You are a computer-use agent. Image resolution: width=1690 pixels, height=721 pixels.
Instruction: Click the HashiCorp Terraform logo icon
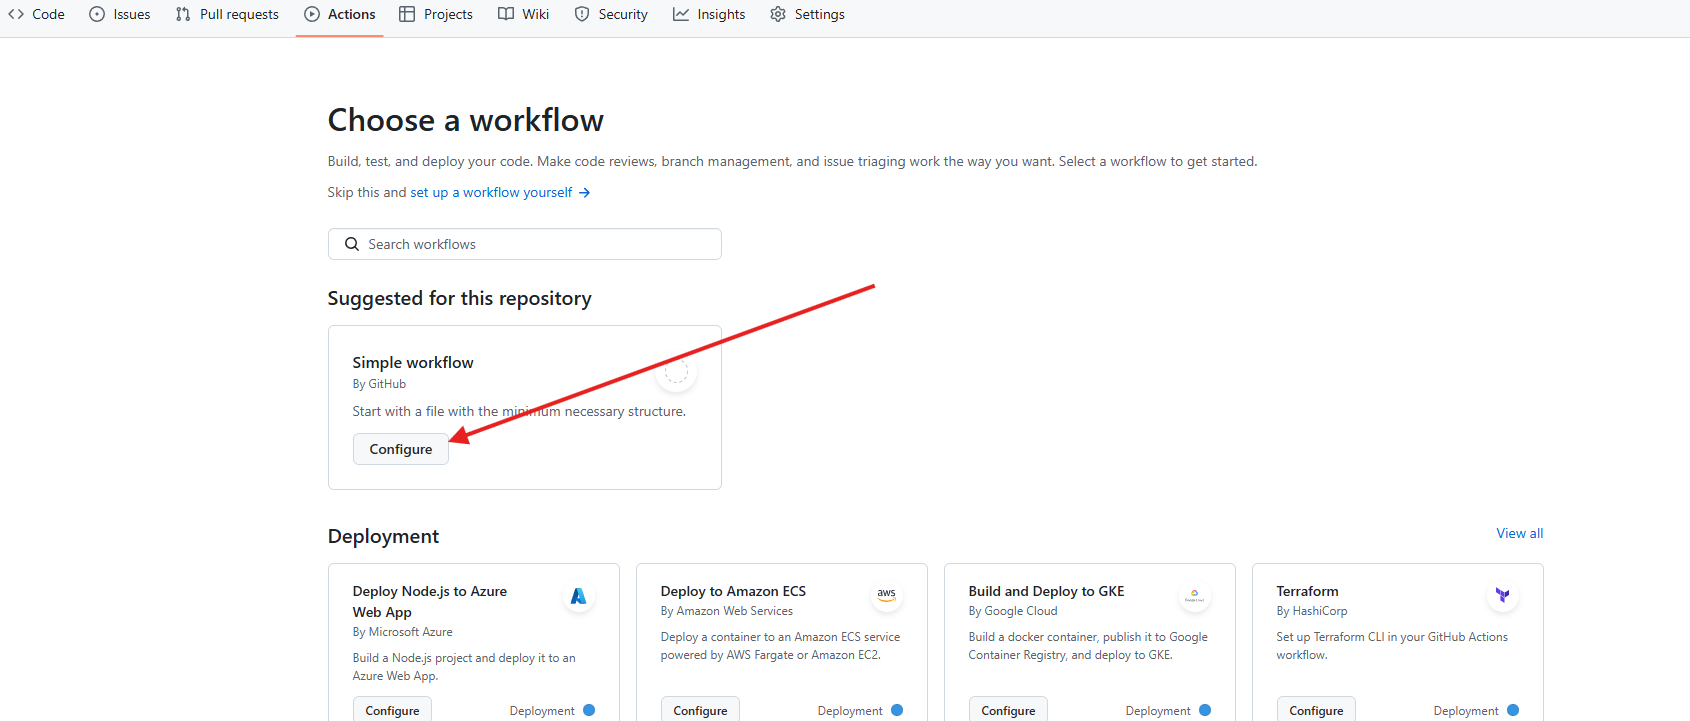tap(1502, 596)
